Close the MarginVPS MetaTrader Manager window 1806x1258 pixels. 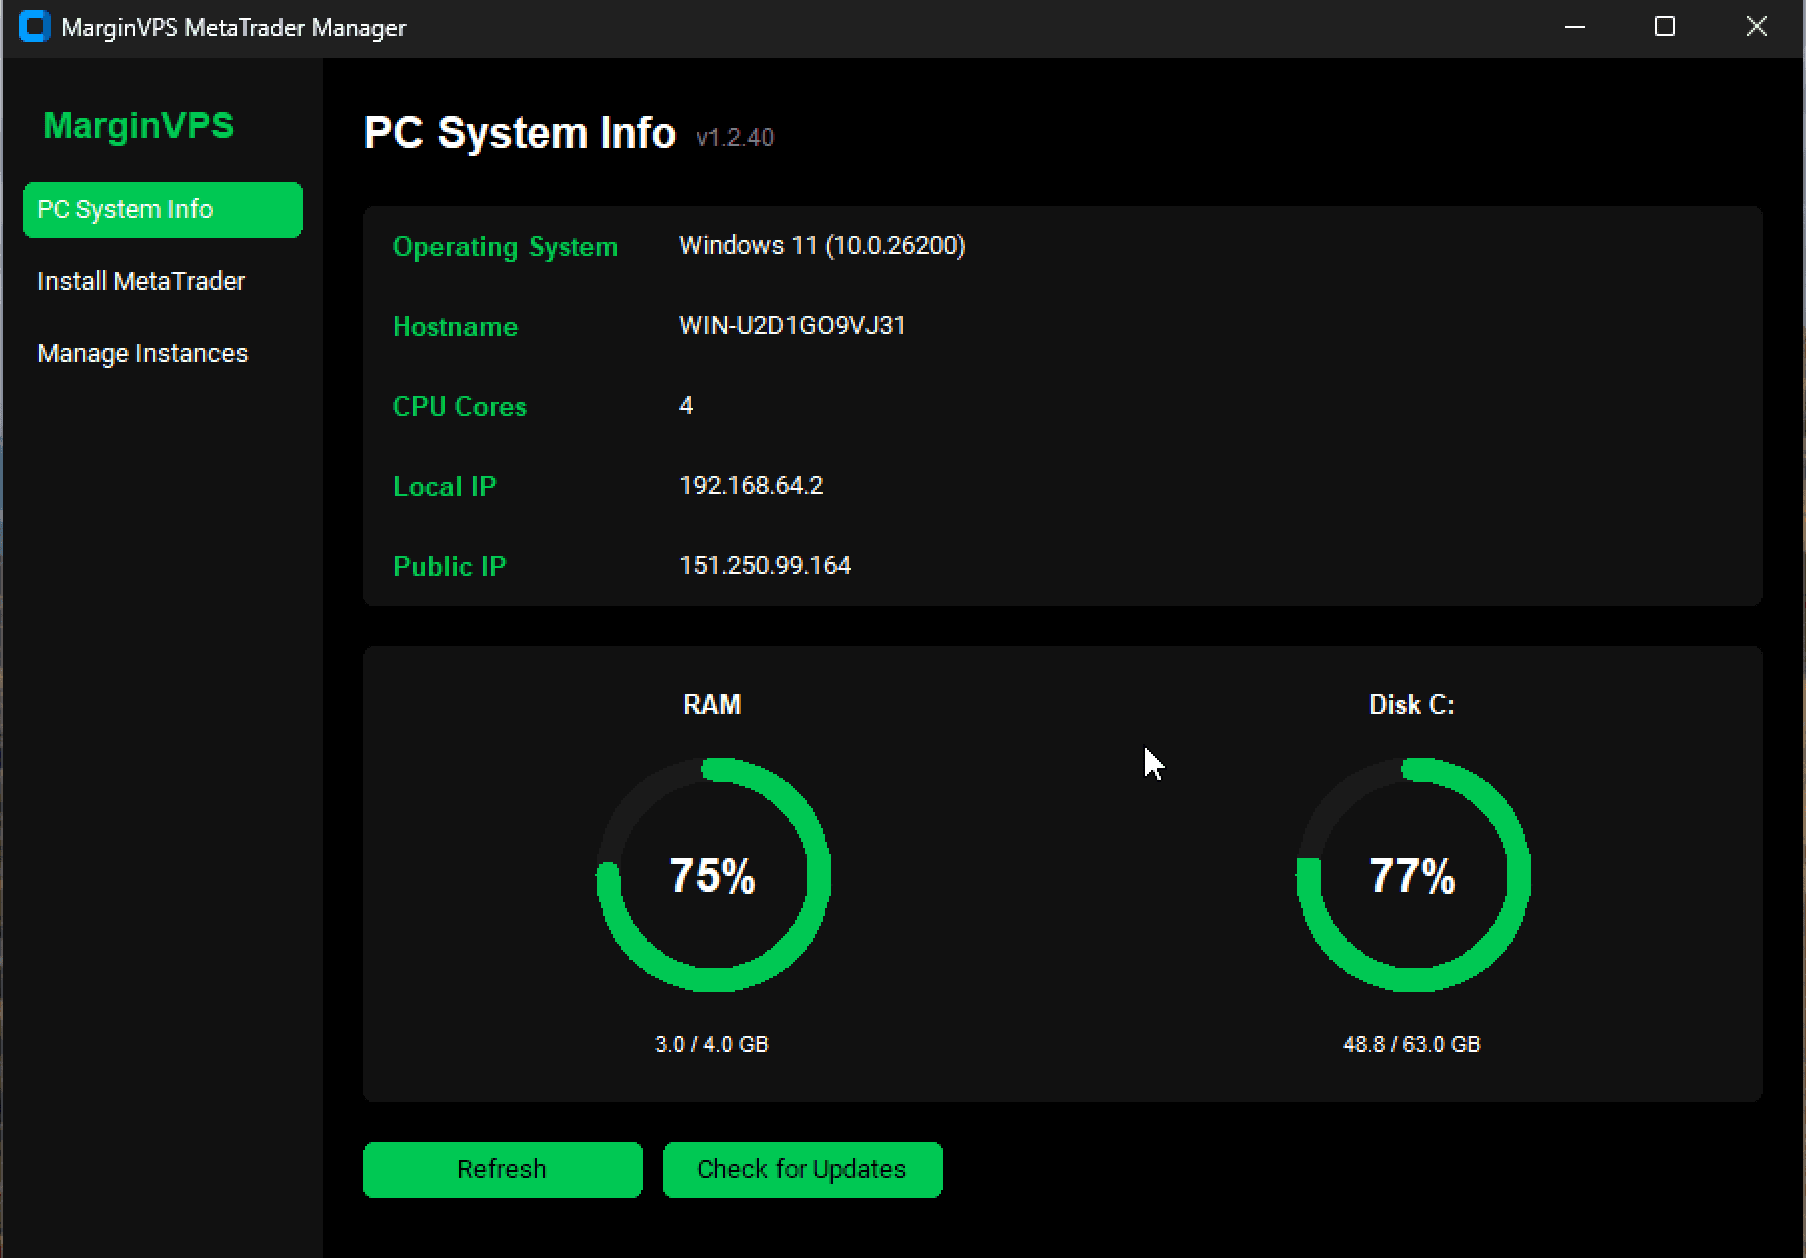pyautogui.click(x=1757, y=27)
